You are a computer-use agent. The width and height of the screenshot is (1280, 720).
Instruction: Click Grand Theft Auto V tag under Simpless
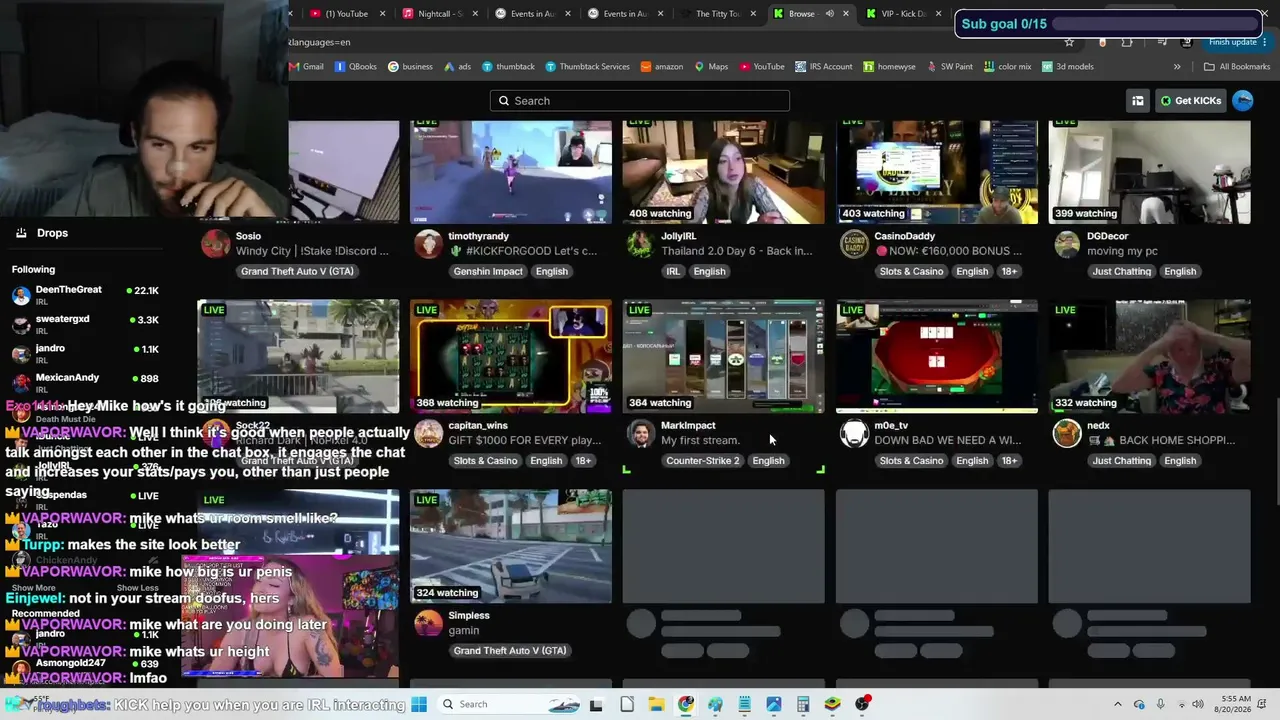pos(509,651)
